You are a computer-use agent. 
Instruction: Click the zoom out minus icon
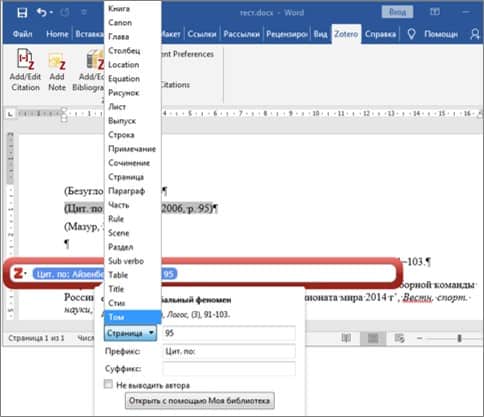pyautogui.click(x=420, y=338)
